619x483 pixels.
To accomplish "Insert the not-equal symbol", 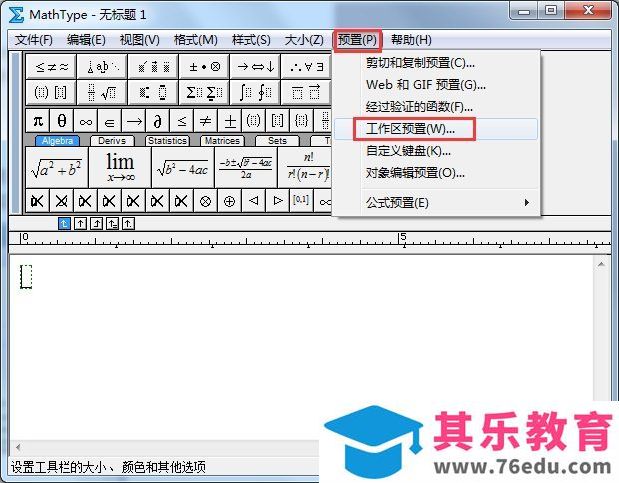I will coord(206,121).
